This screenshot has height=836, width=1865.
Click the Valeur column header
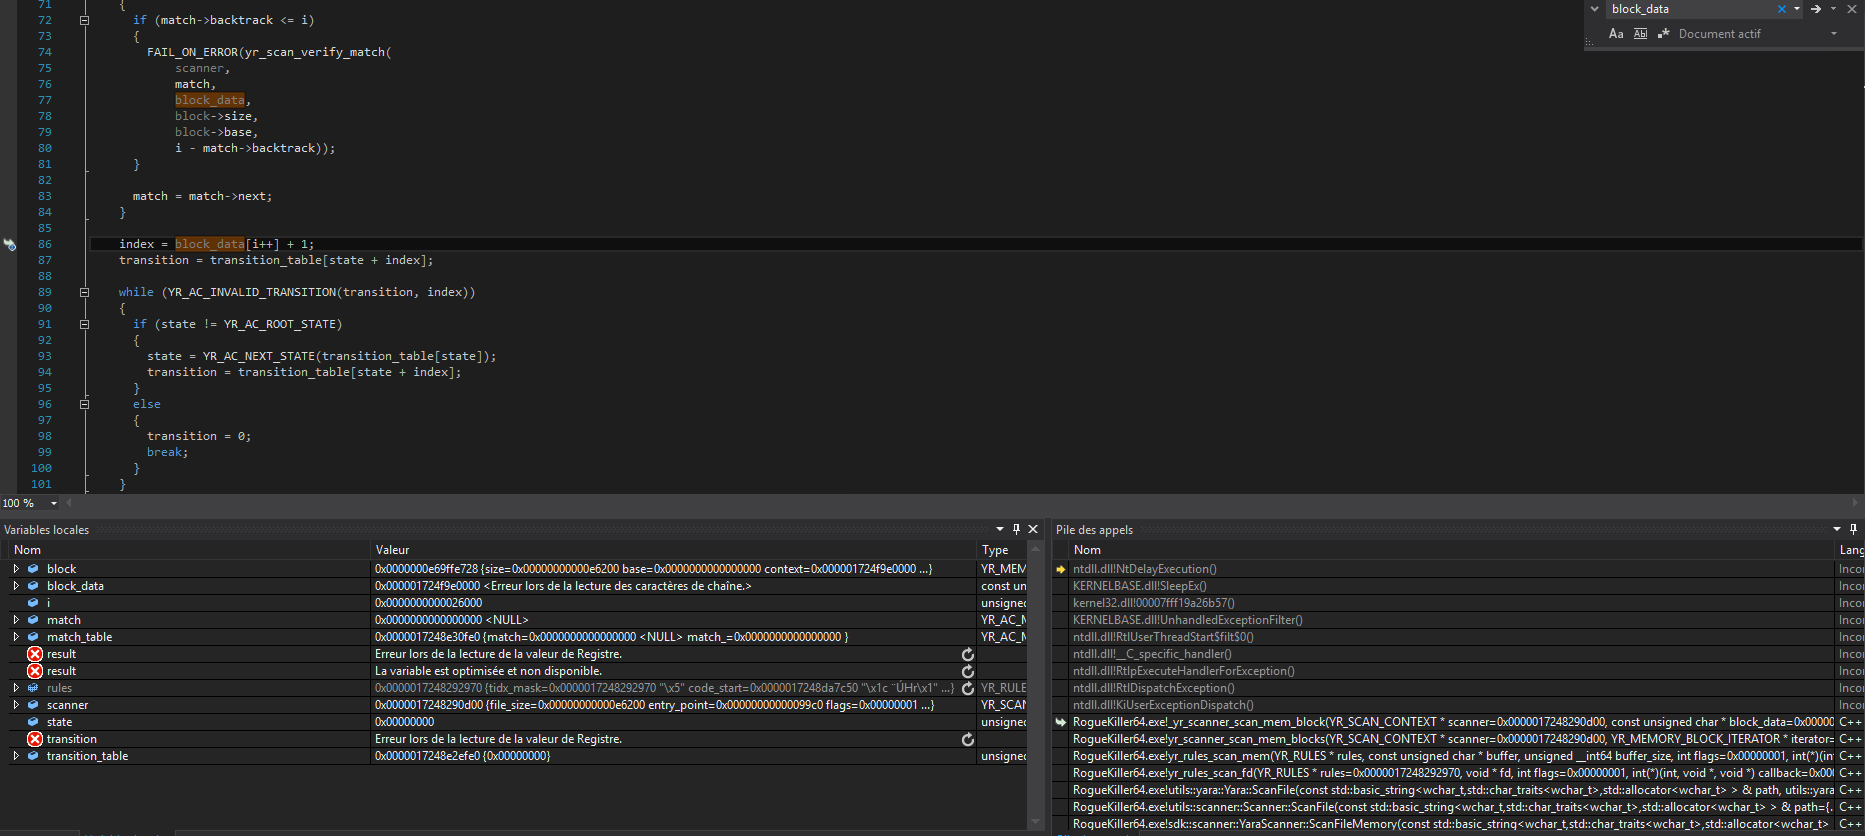tap(673, 550)
